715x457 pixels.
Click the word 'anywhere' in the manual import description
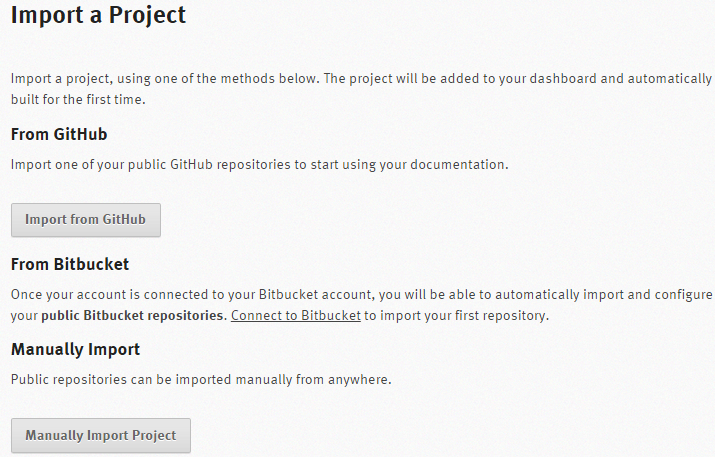click(359, 380)
